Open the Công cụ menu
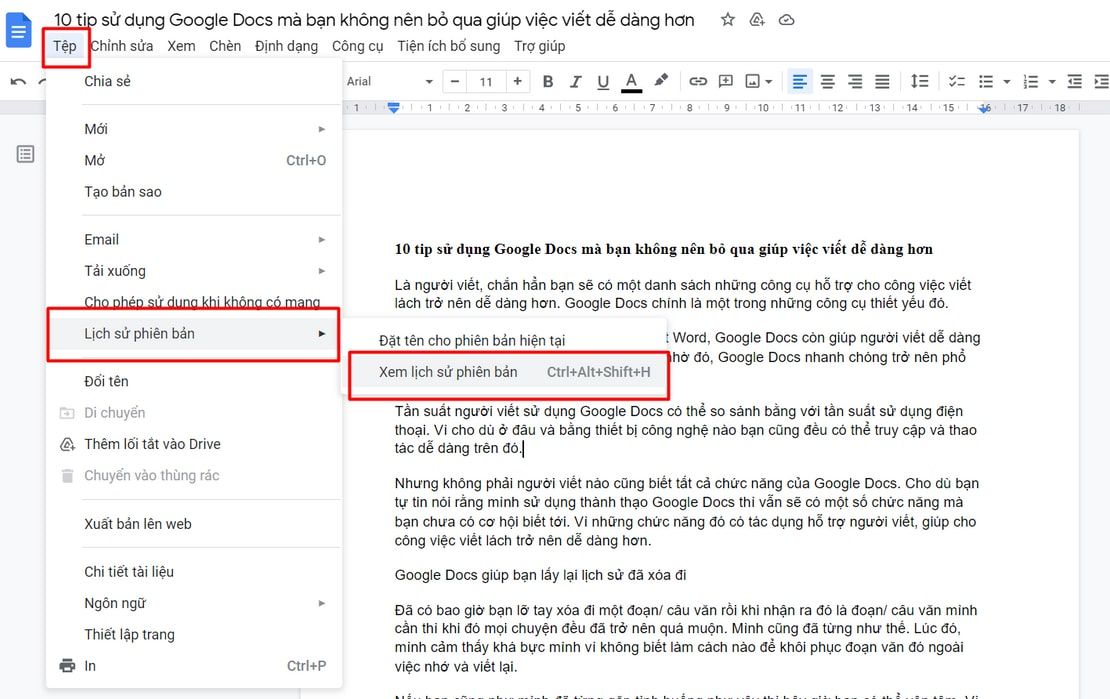Image resolution: width=1110 pixels, height=699 pixels. pyautogui.click(x=357, y=46)
